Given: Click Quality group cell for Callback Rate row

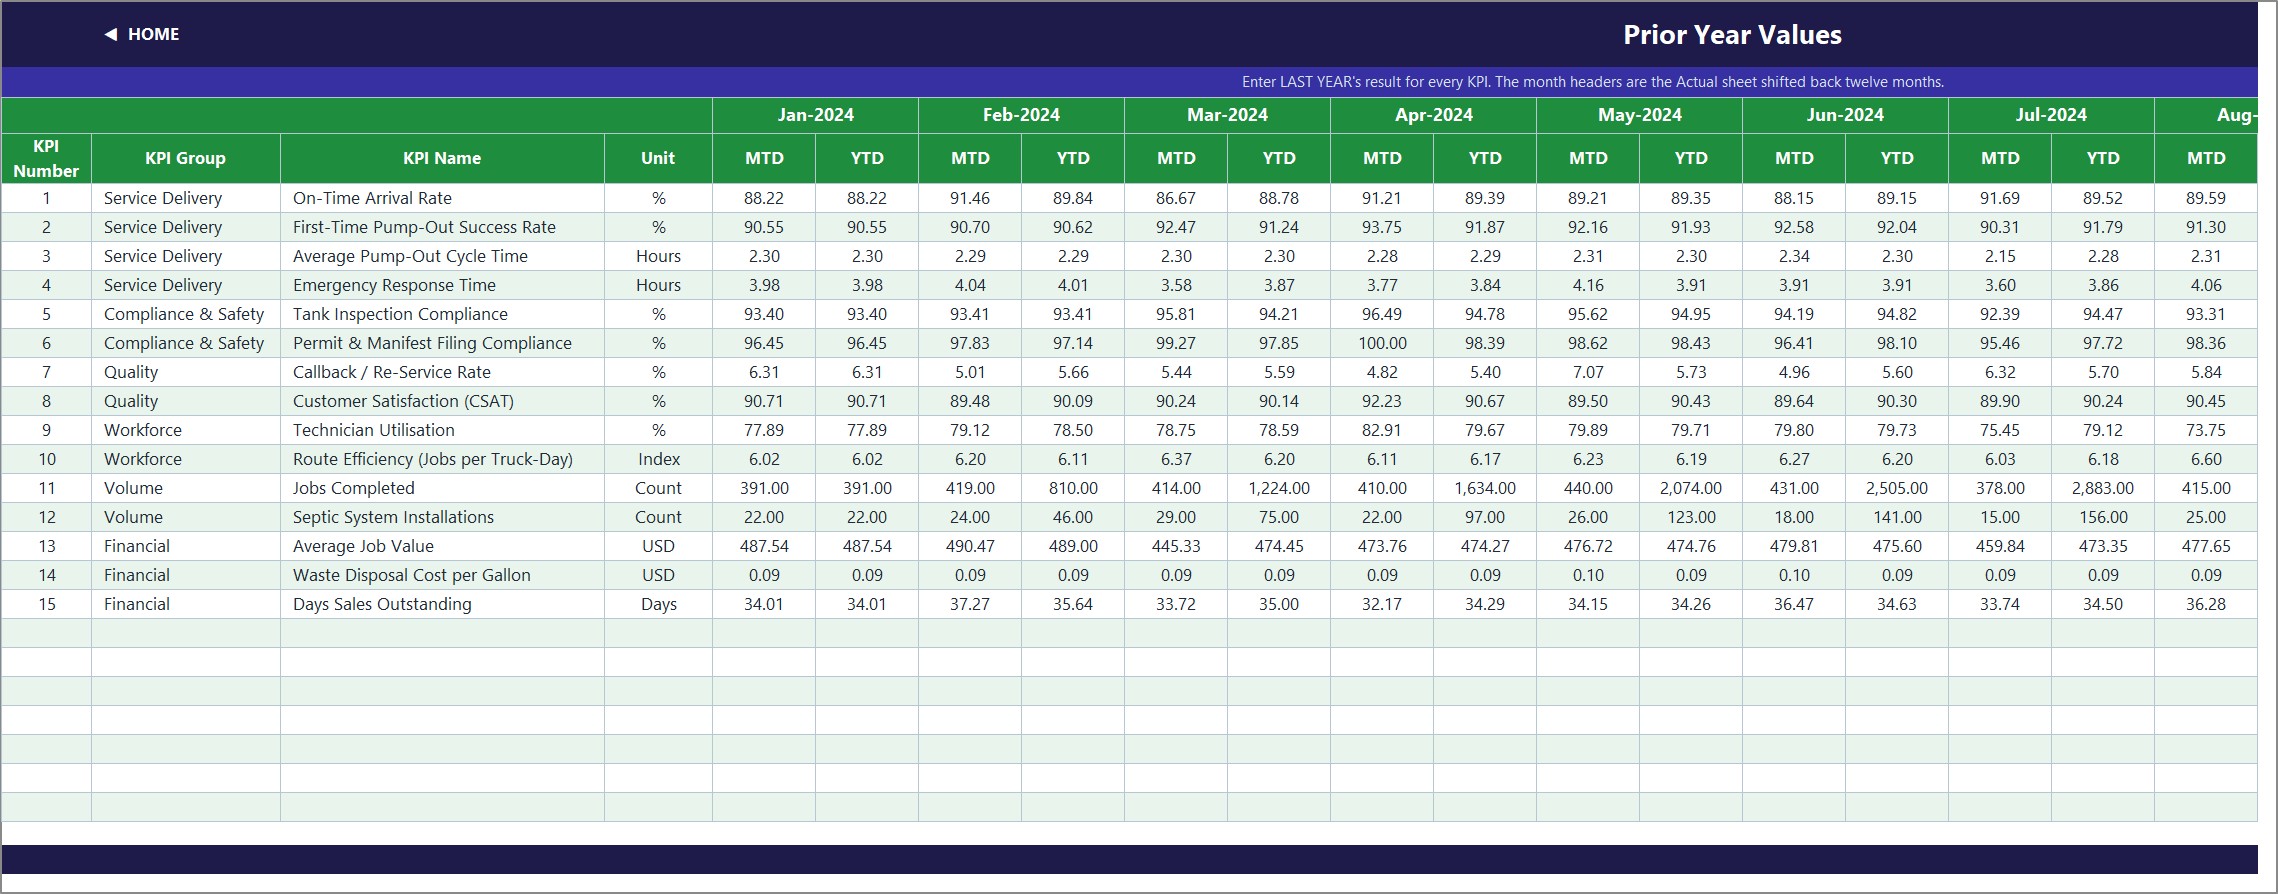Looking at the screenshot, I should tap(185, 372).
